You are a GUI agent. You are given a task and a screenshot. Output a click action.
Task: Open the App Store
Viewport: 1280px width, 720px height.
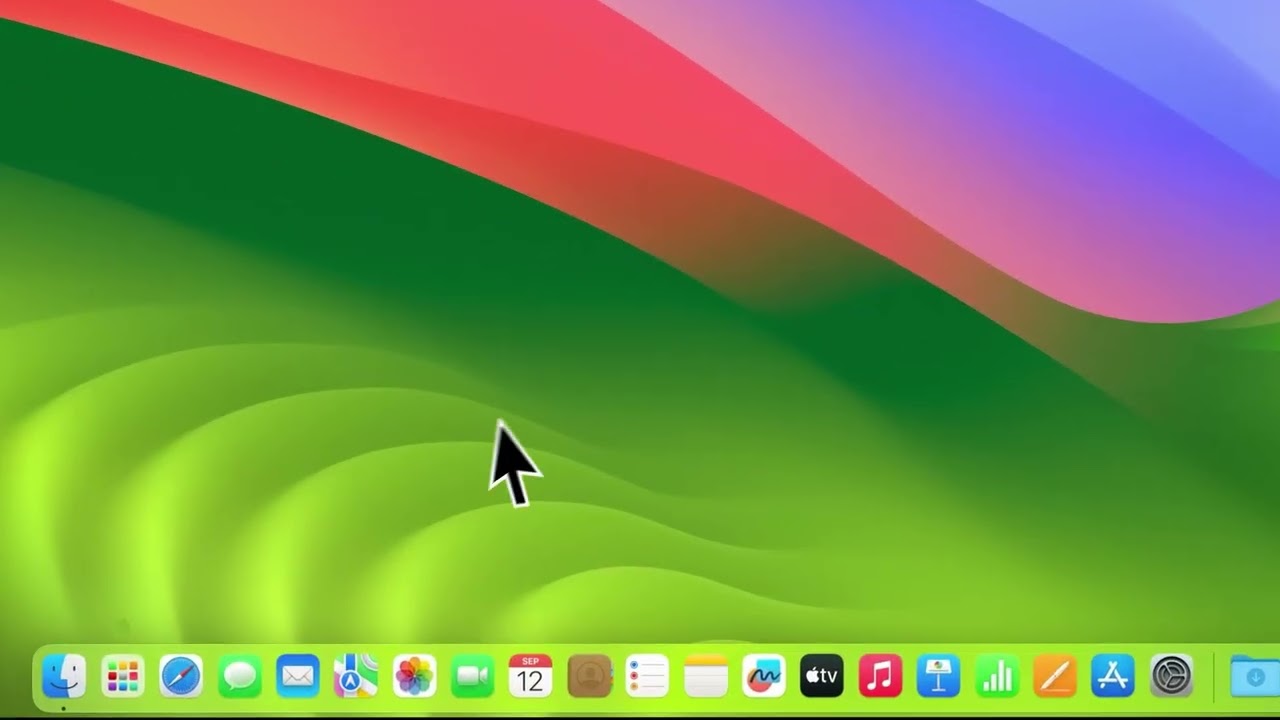1113,677
